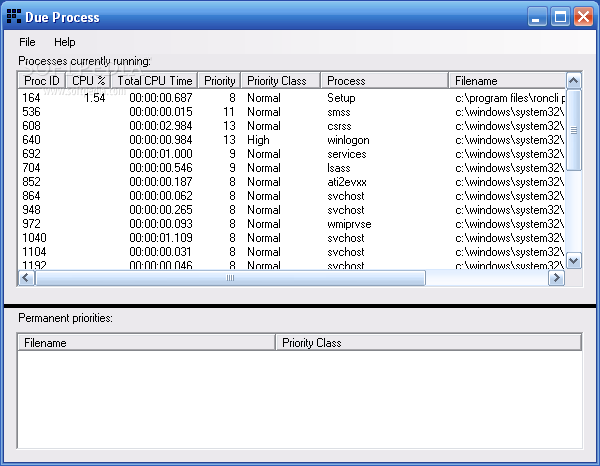
Task: Click Filename header in Permanent priorities list
Action: [147, 342]
